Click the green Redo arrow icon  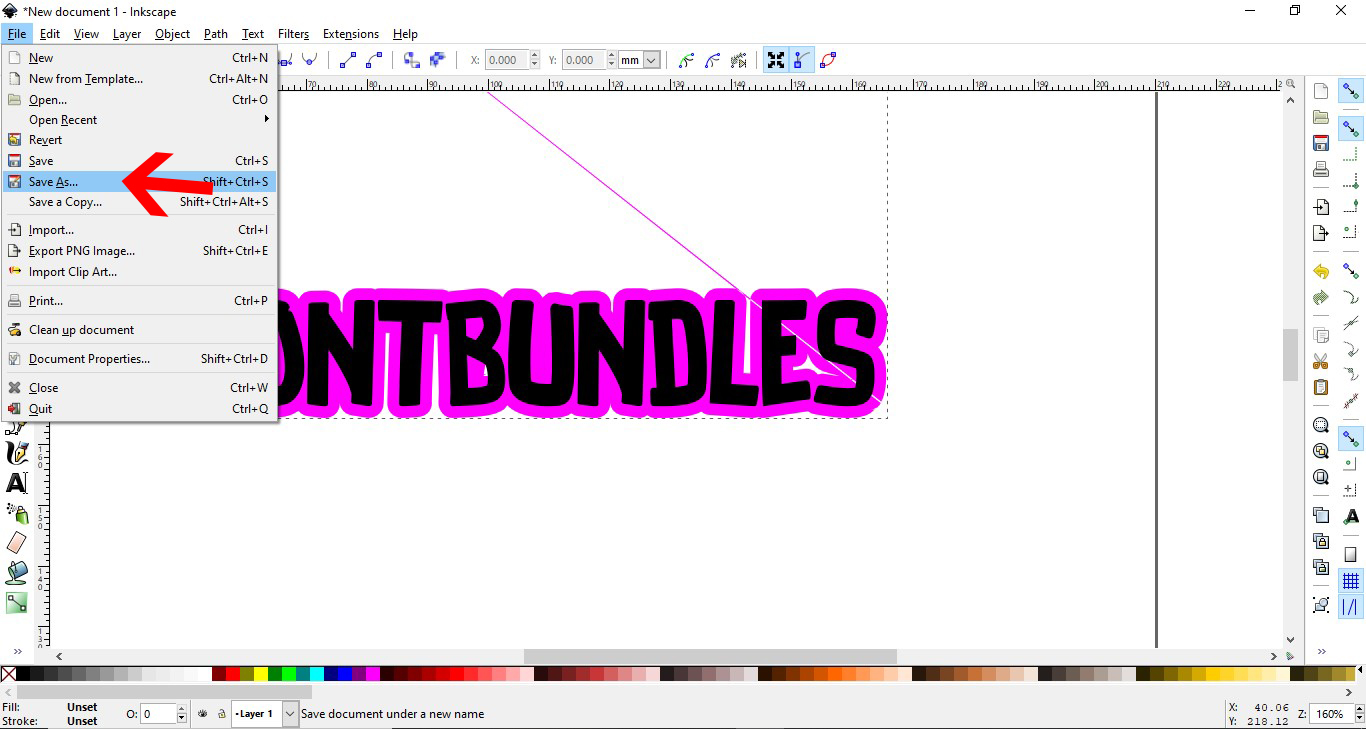point(1321,297)
